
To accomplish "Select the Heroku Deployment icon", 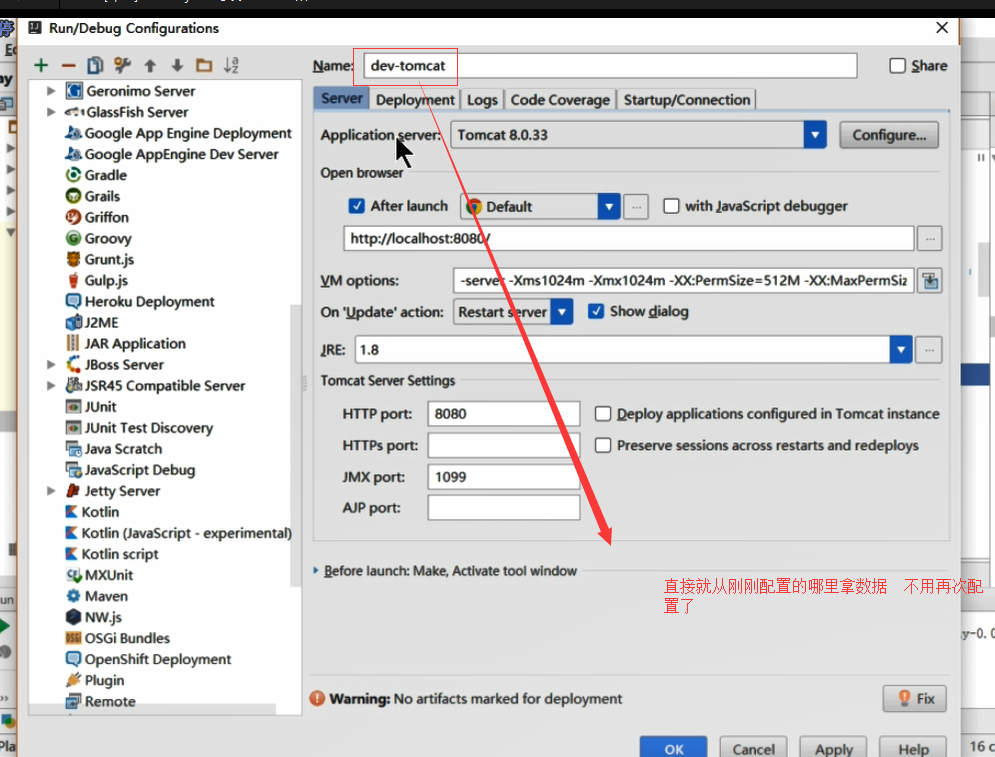I will (74, 301).
